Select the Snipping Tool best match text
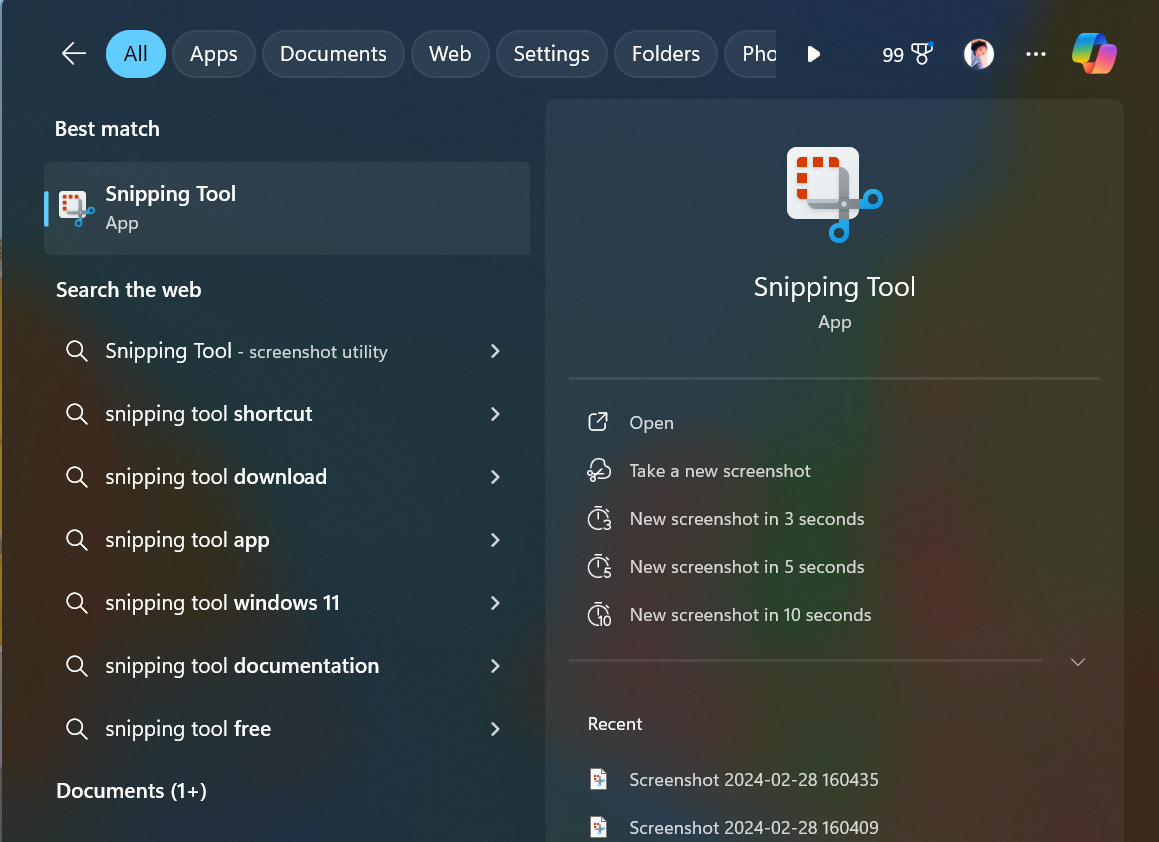This screenshot has width=1159, height=842. 171,194
